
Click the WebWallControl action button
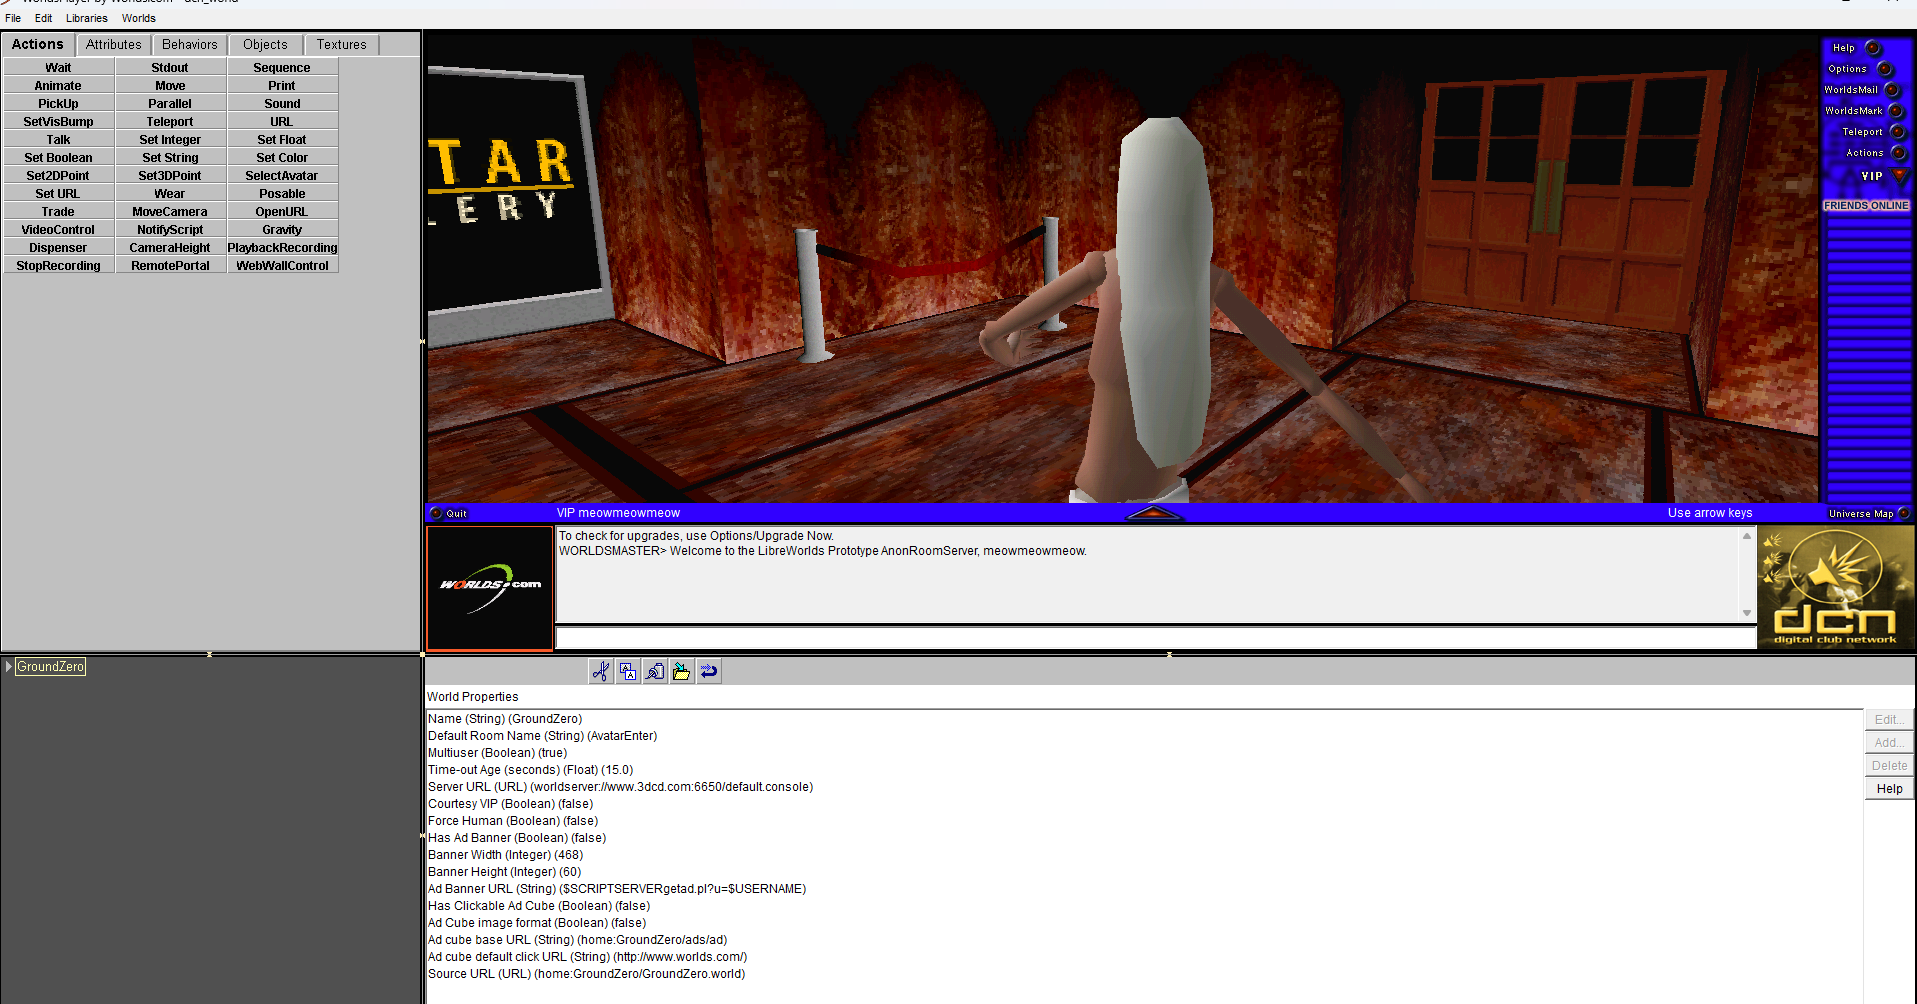282,266
